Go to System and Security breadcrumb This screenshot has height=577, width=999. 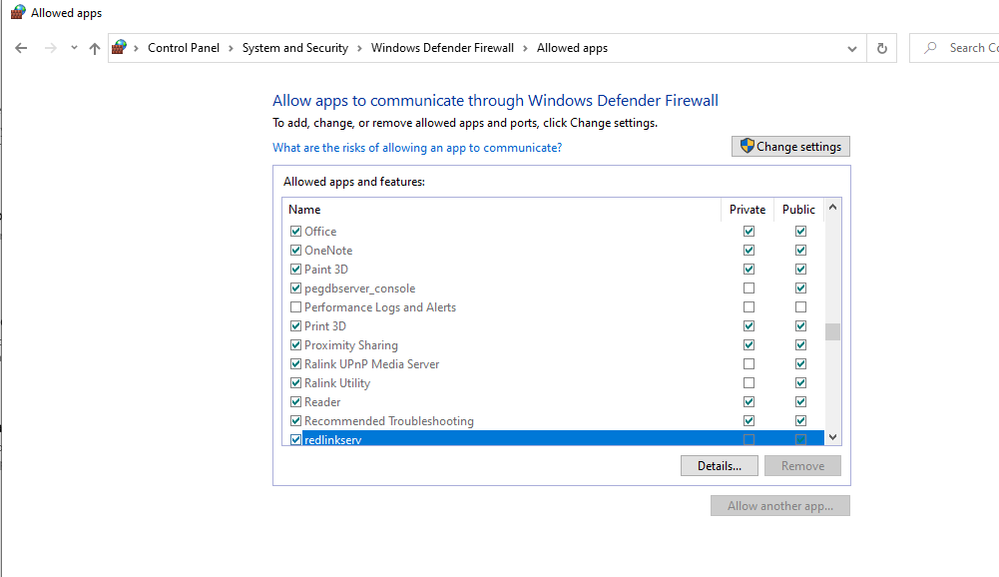tap(295, 48)
